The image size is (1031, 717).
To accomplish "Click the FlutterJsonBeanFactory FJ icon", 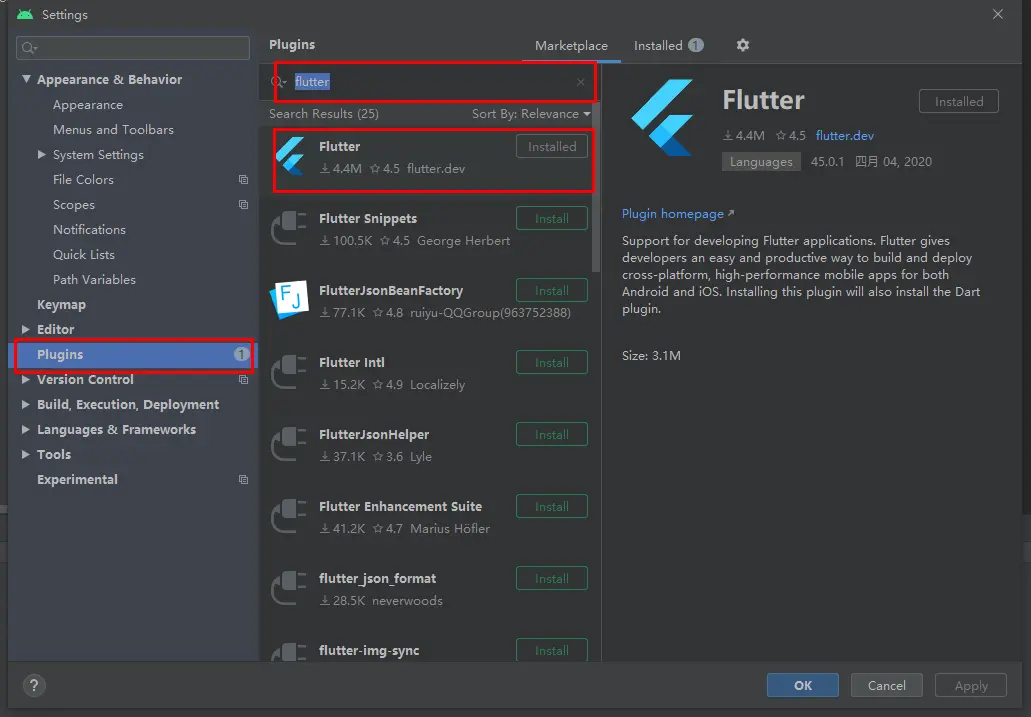I will 289,299.
